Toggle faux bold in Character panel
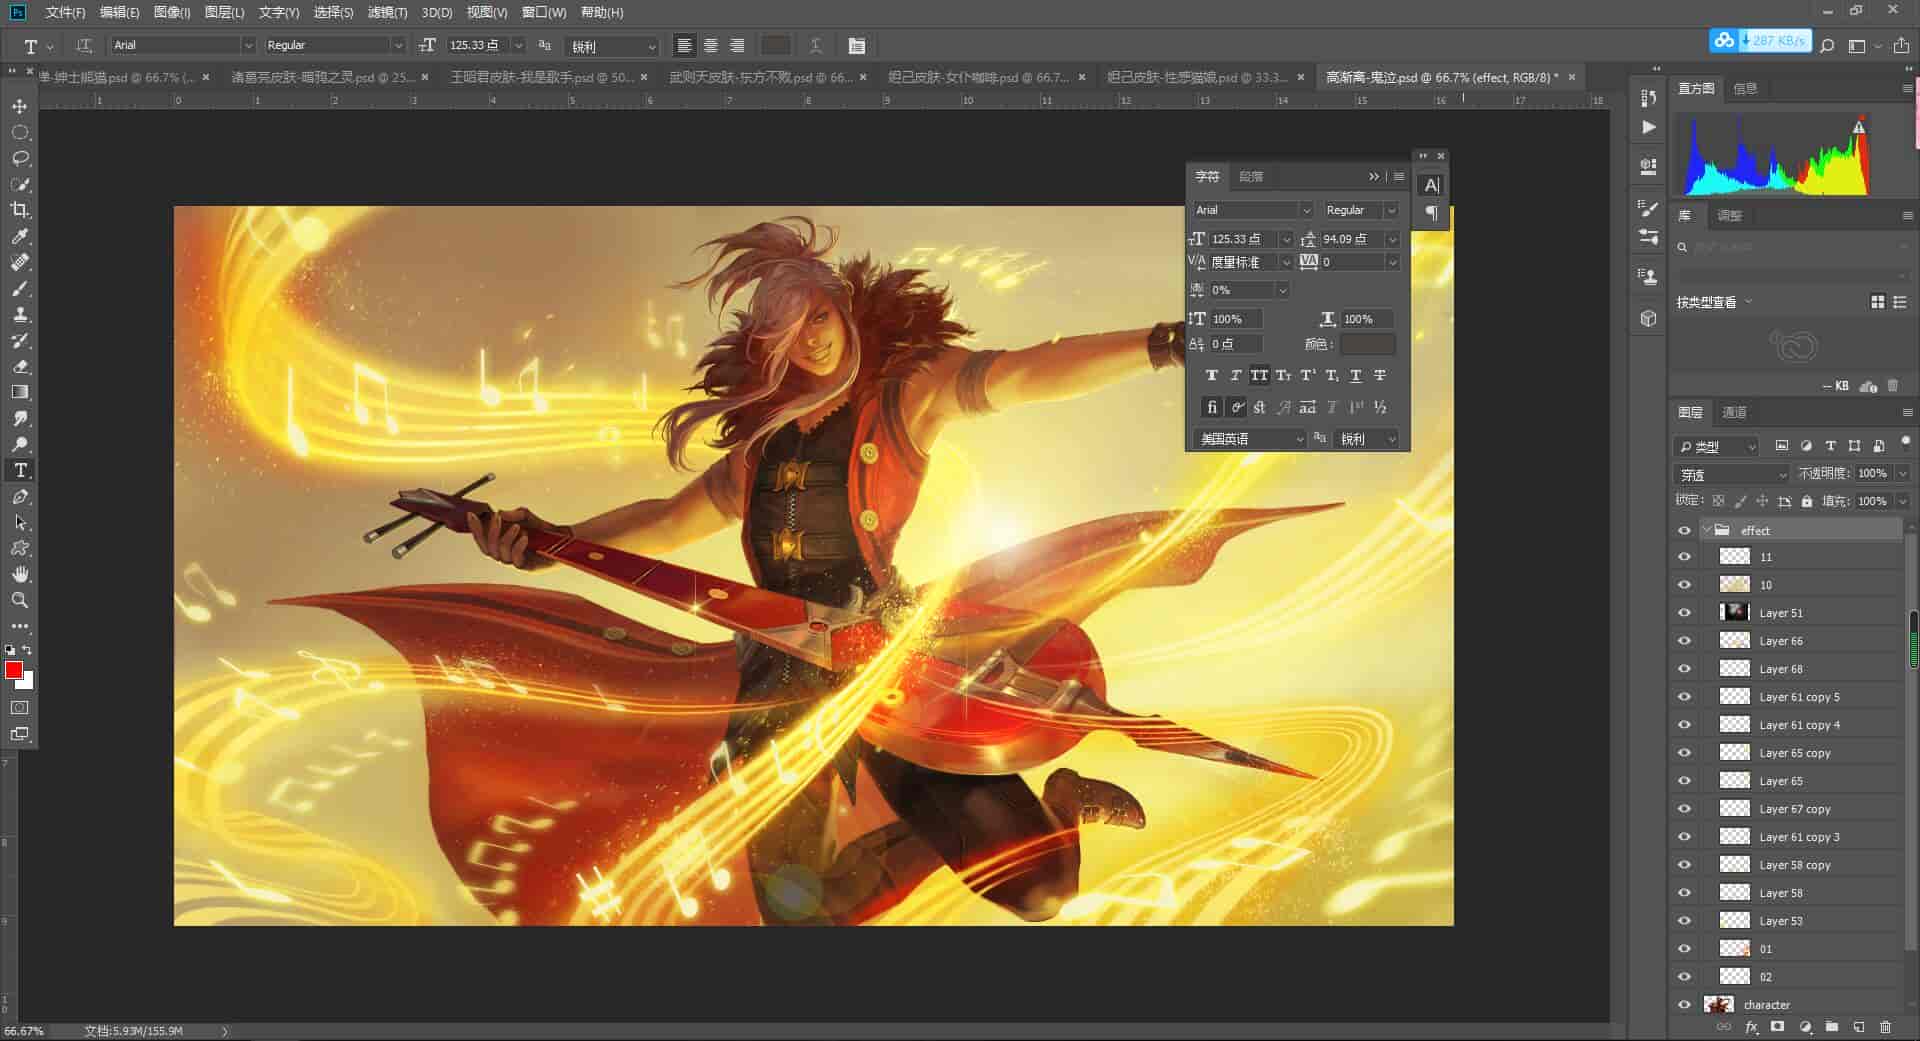1920x1041 pixels. [x=1211, y=376]
